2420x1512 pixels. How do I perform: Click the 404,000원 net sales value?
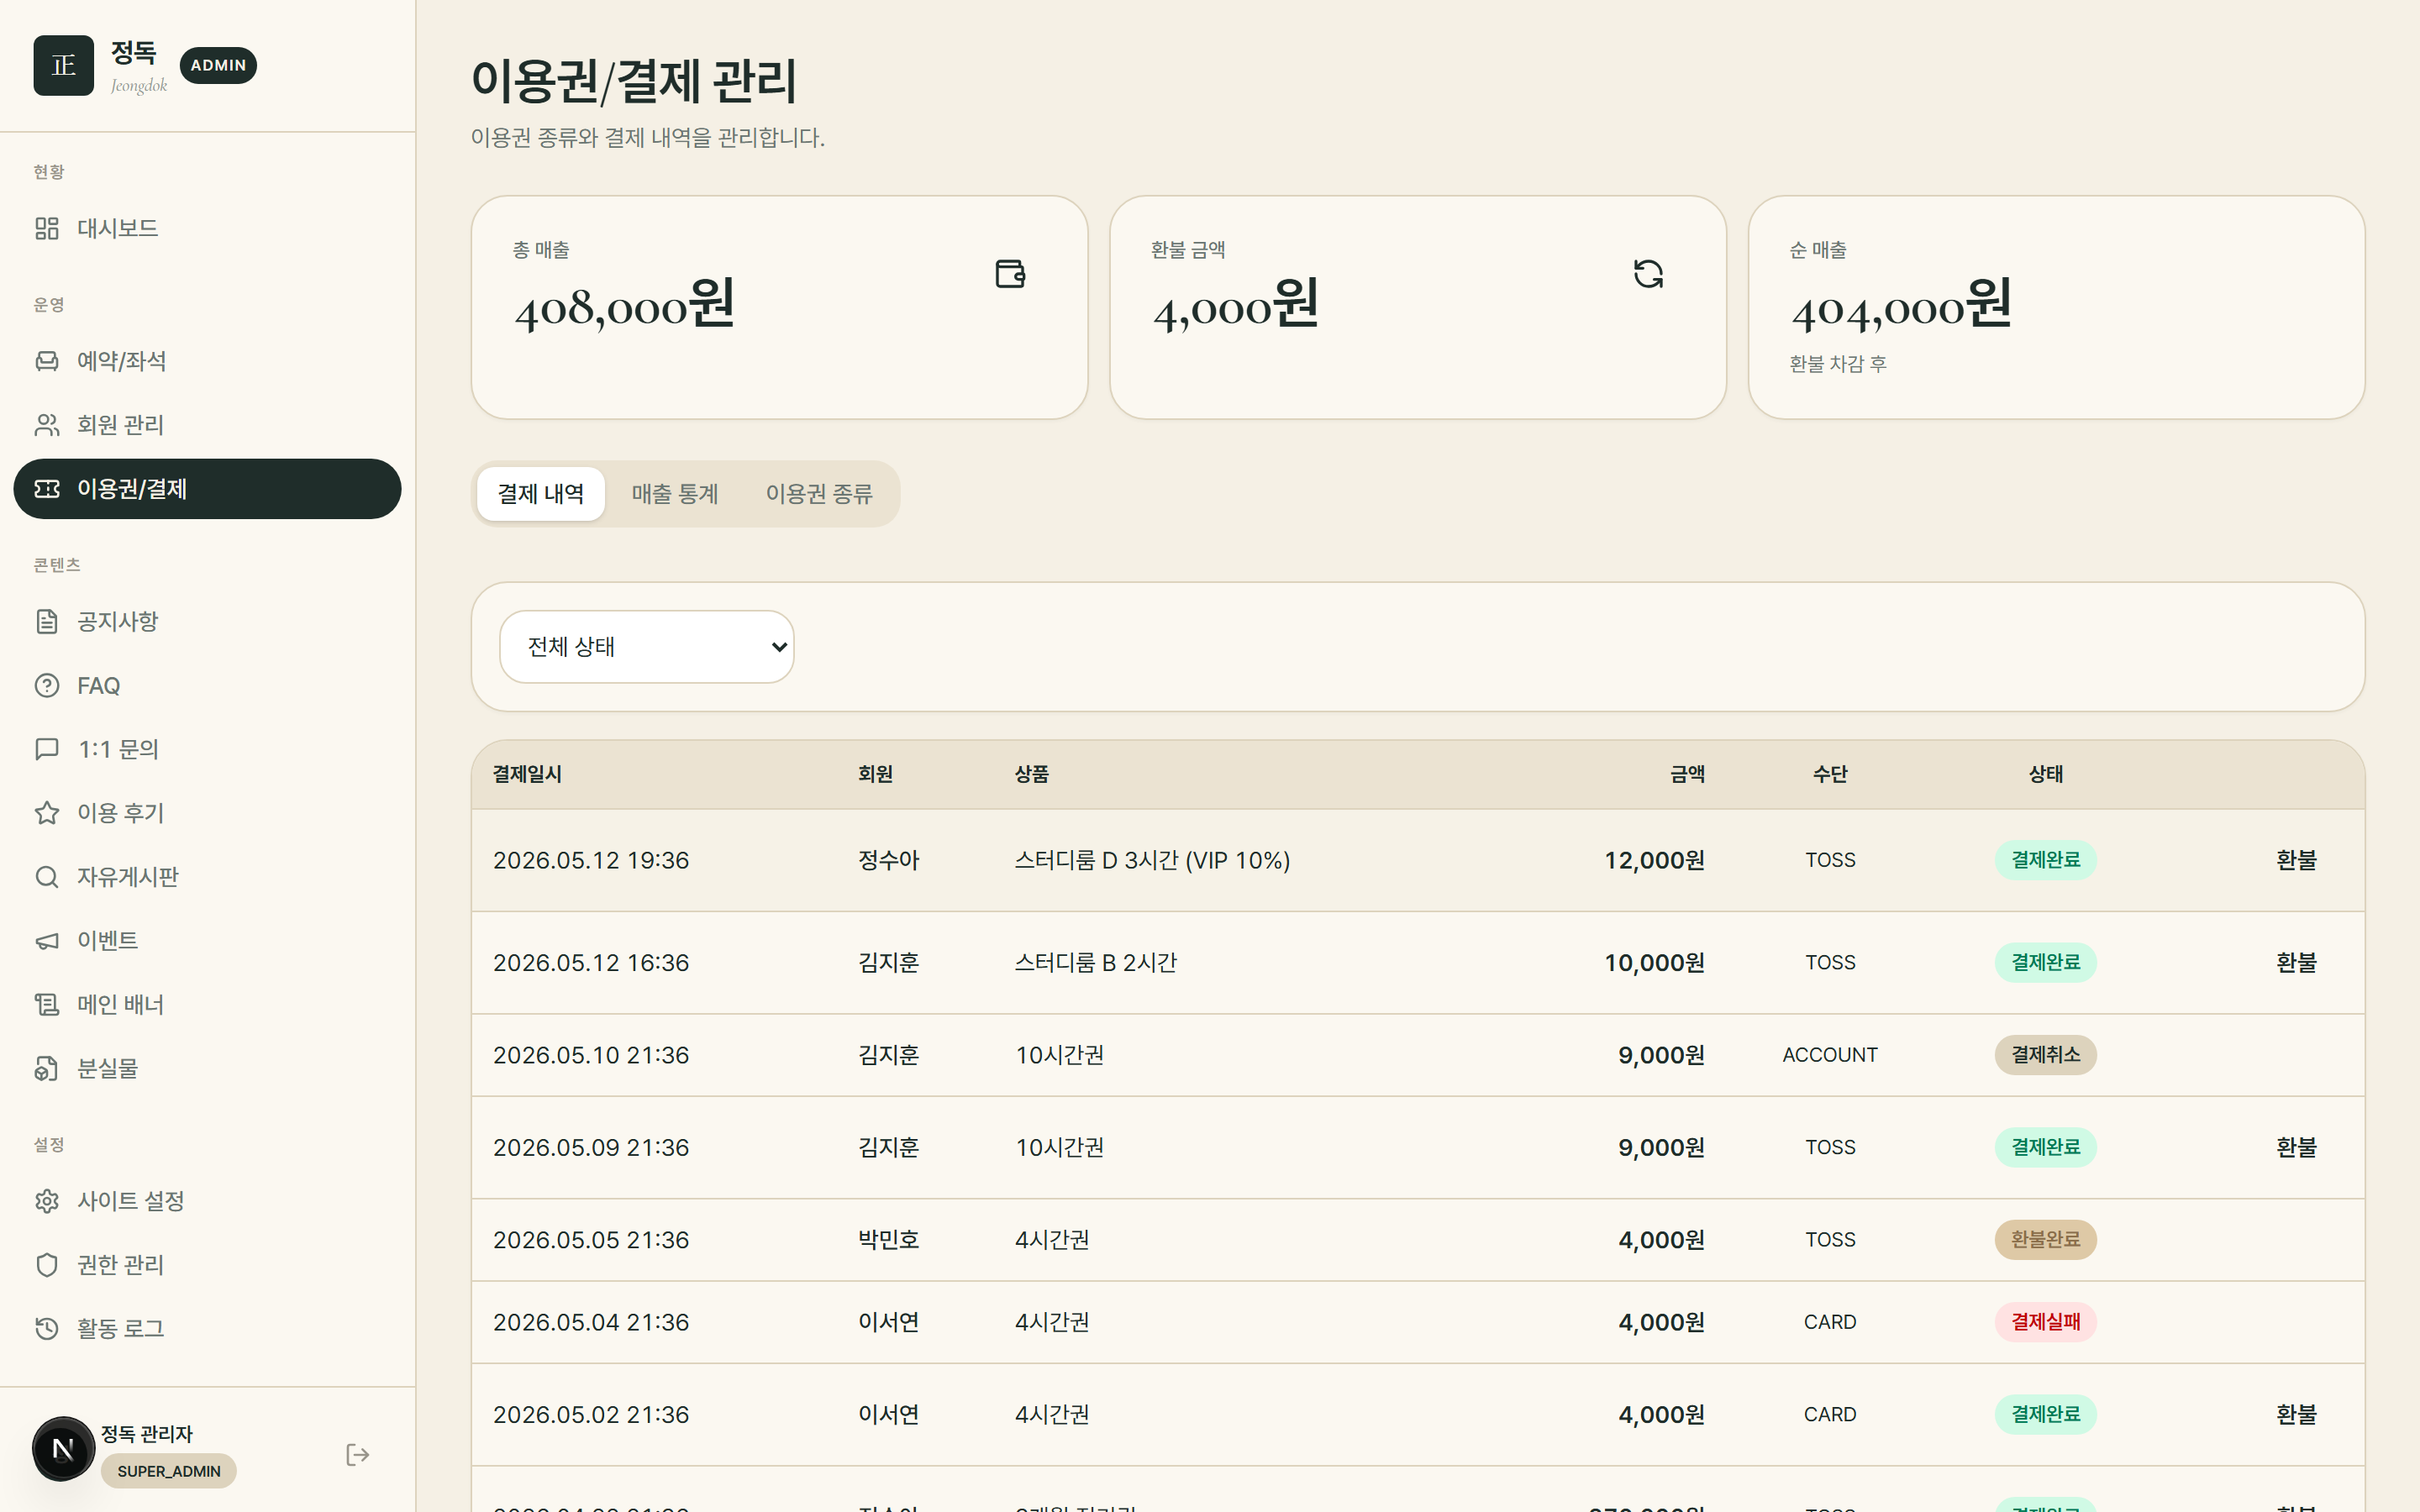pyautogui.click(x=1901, y=305)
